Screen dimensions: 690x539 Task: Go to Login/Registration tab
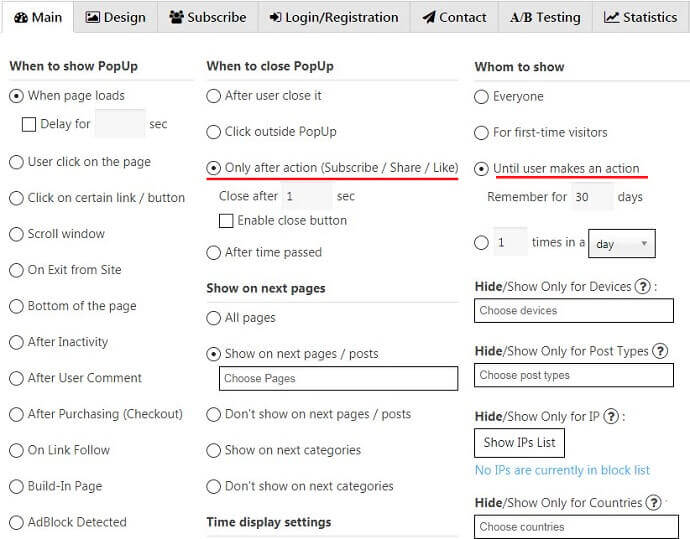click(x=334, y=17)
